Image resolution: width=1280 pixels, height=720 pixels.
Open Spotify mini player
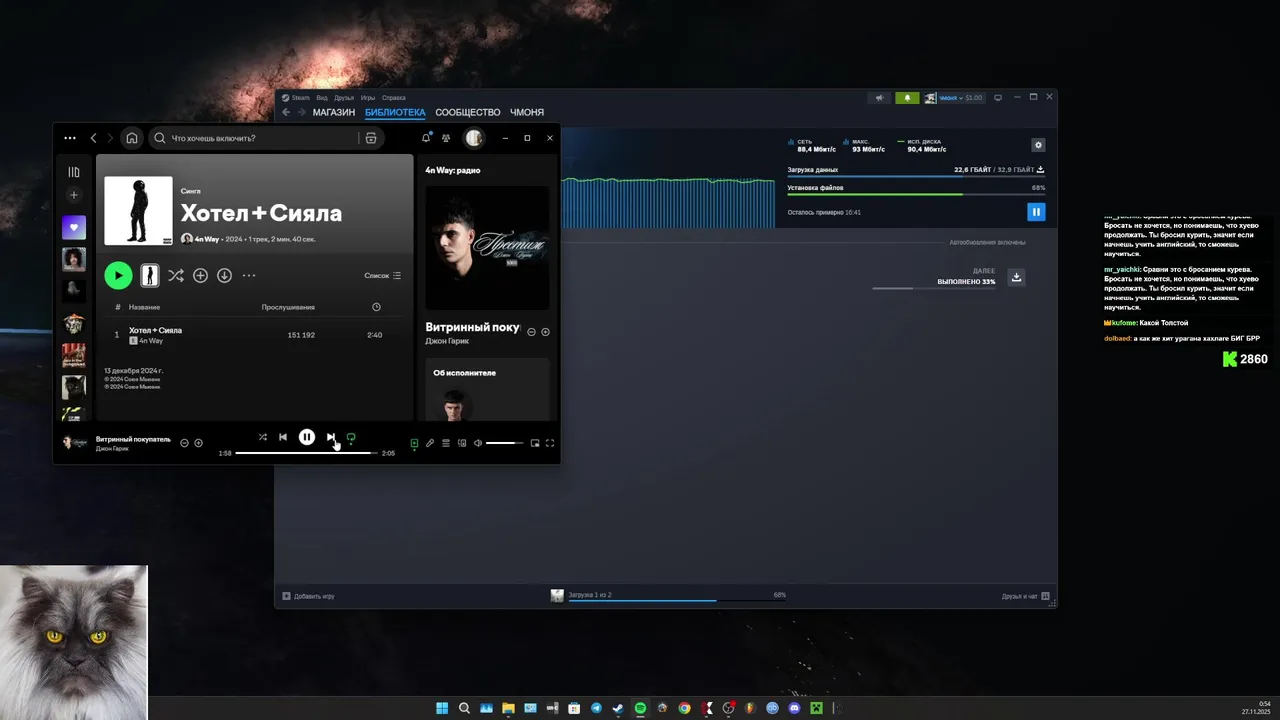tap(535, 443)
